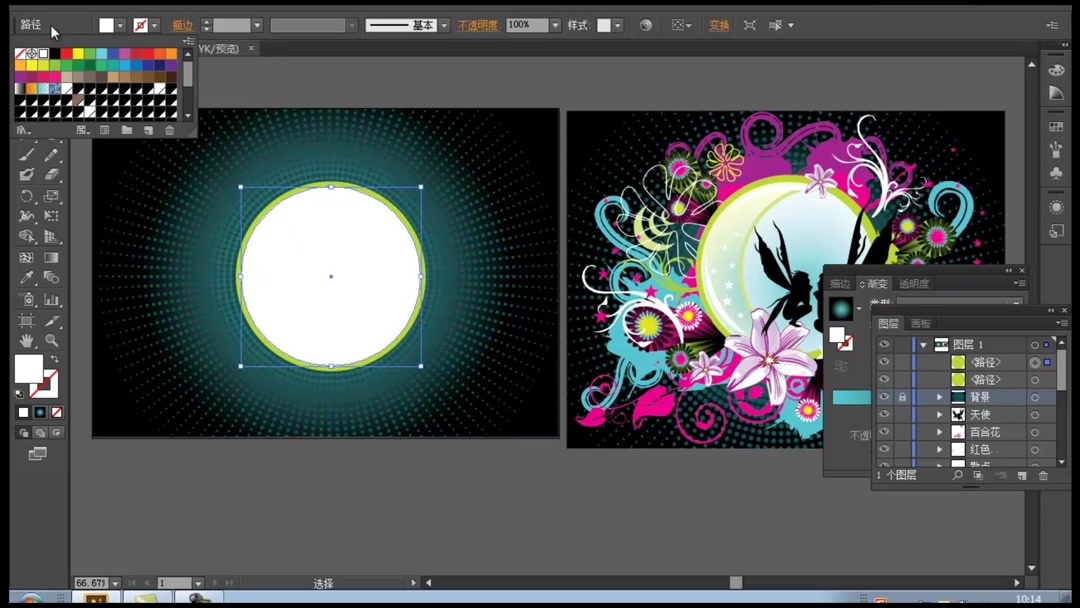Select the Artboard tool

26,321
